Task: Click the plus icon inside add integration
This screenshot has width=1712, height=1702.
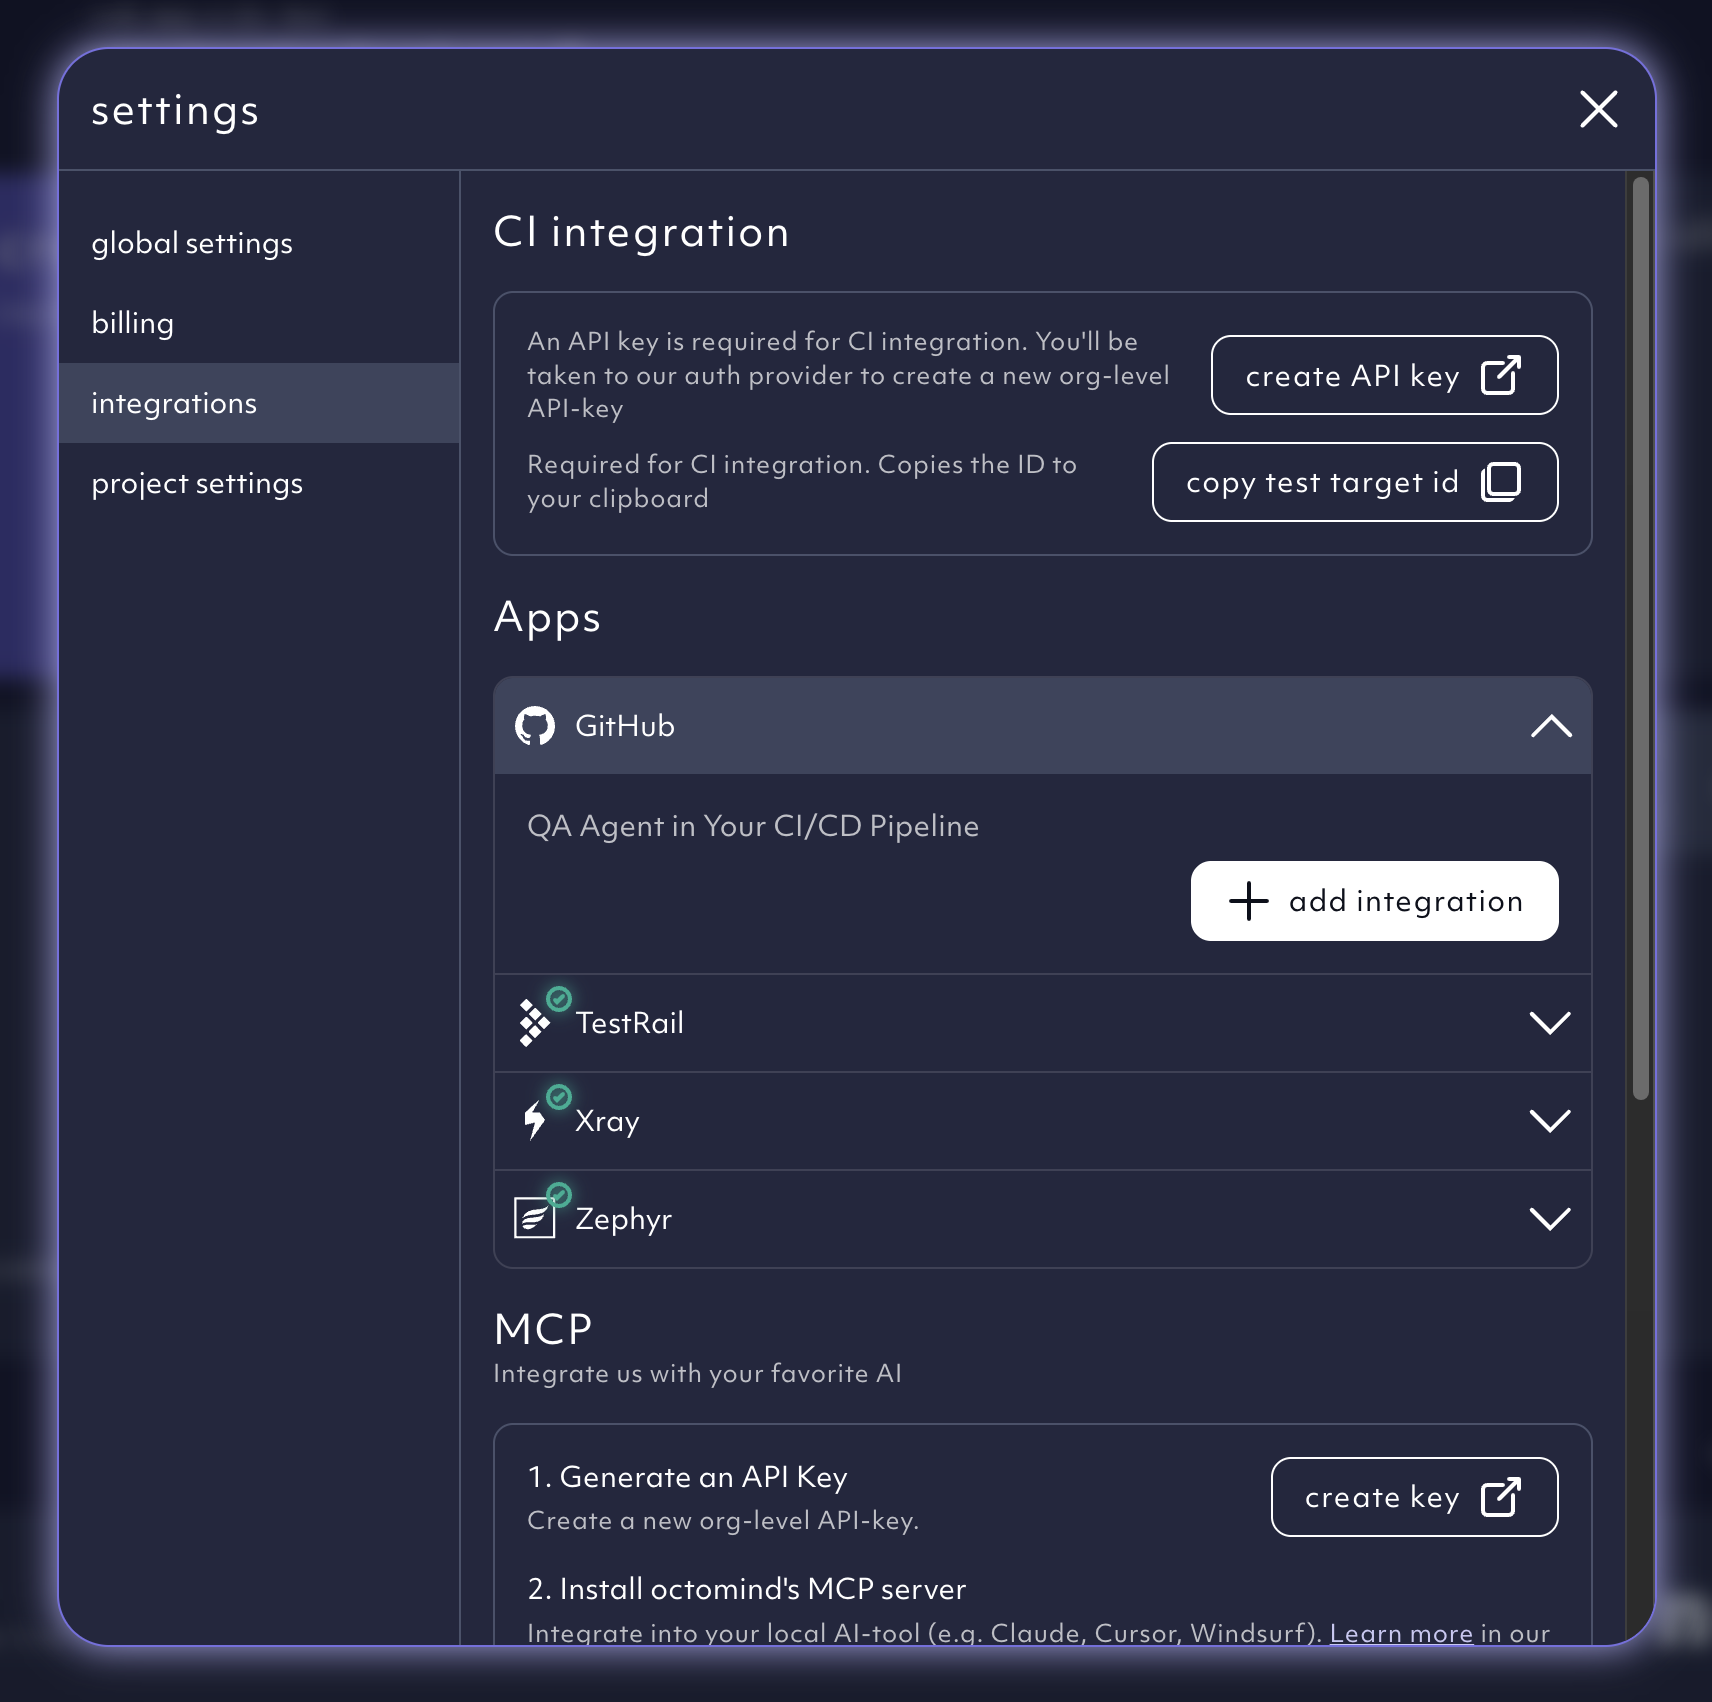Action: pos(1248,901)
